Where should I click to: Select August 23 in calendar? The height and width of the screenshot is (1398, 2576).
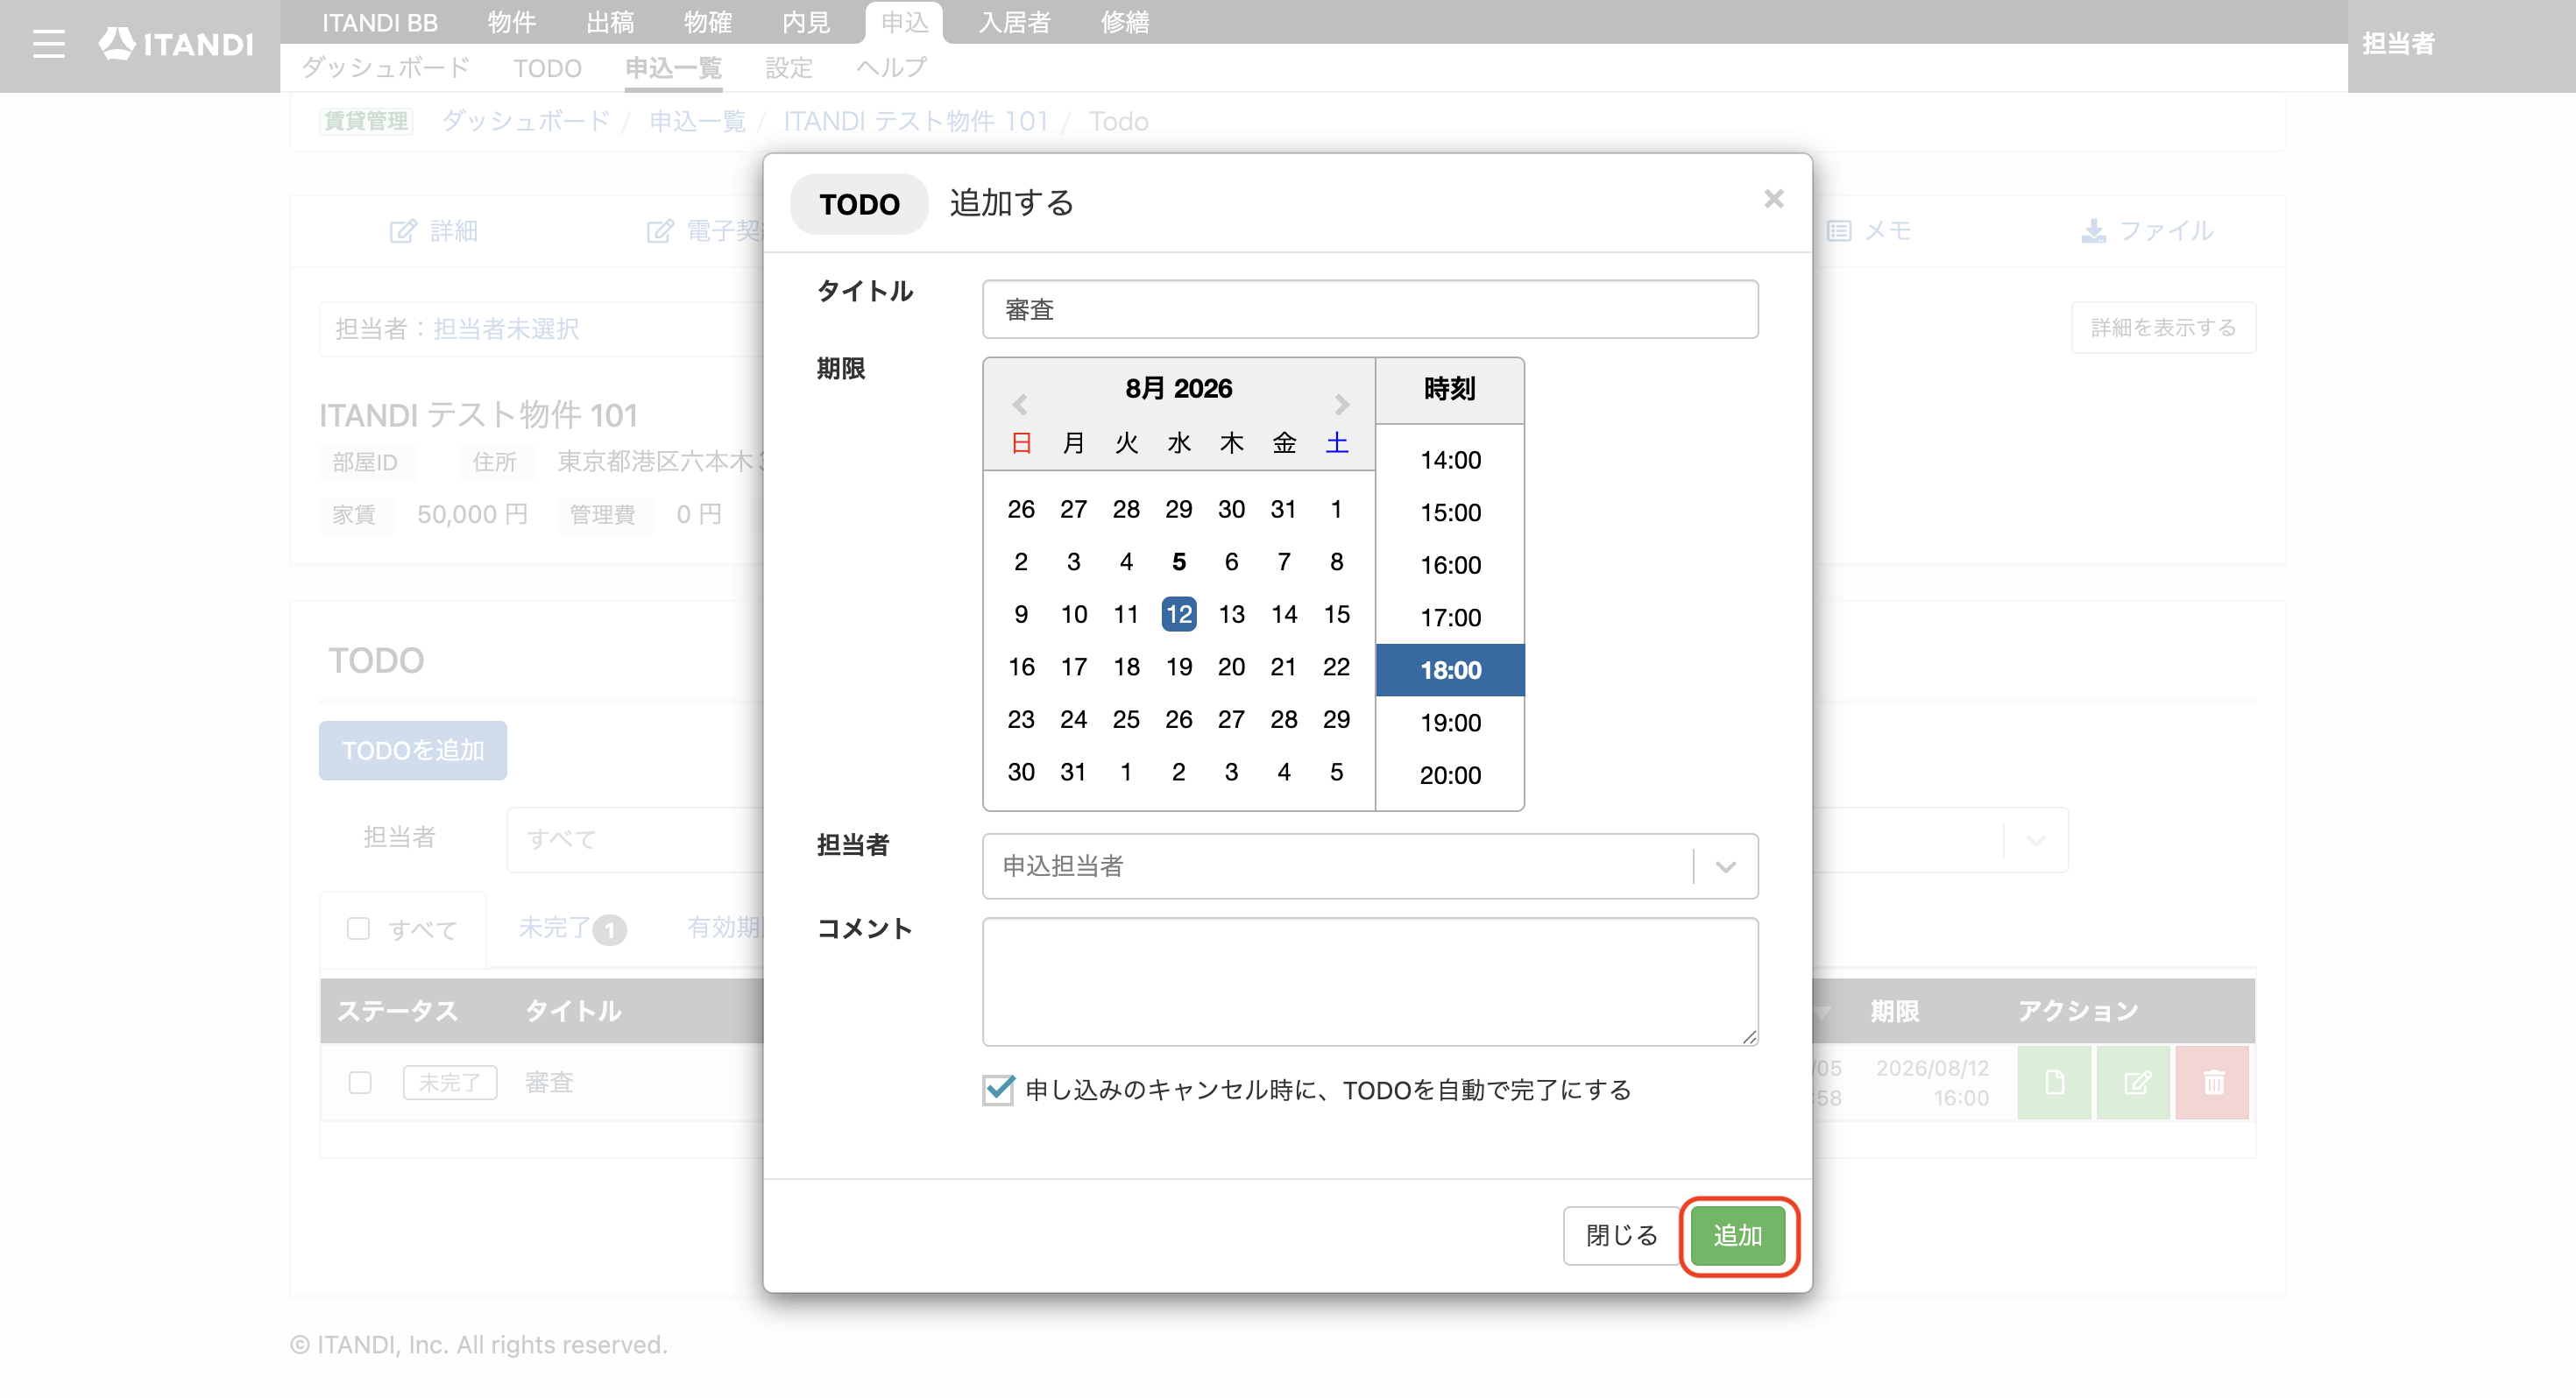coord(1021,719)
